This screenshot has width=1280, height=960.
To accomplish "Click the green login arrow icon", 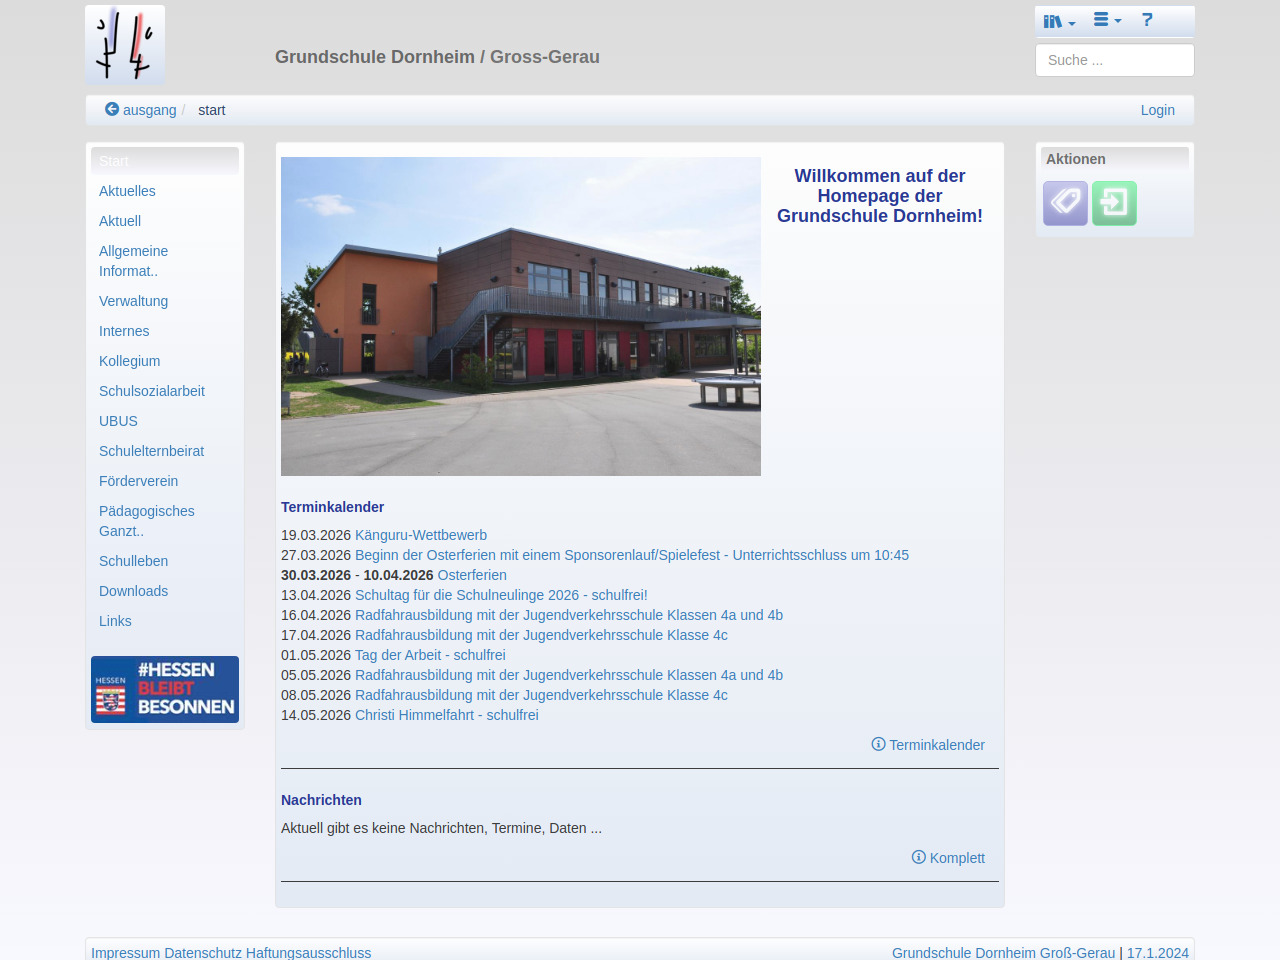I will (x=1114, y=203).
